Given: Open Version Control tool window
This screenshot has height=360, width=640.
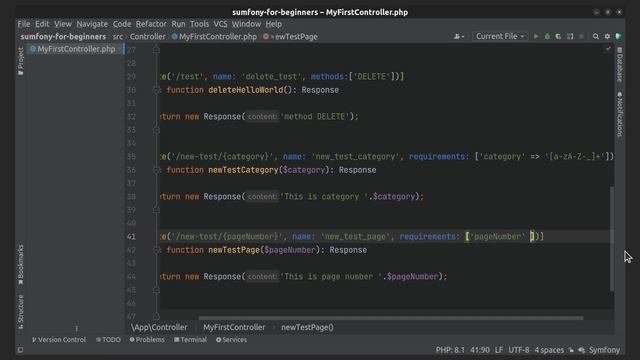Looking at the screenshot, I should pyautogui.click(x=59, y=340).
